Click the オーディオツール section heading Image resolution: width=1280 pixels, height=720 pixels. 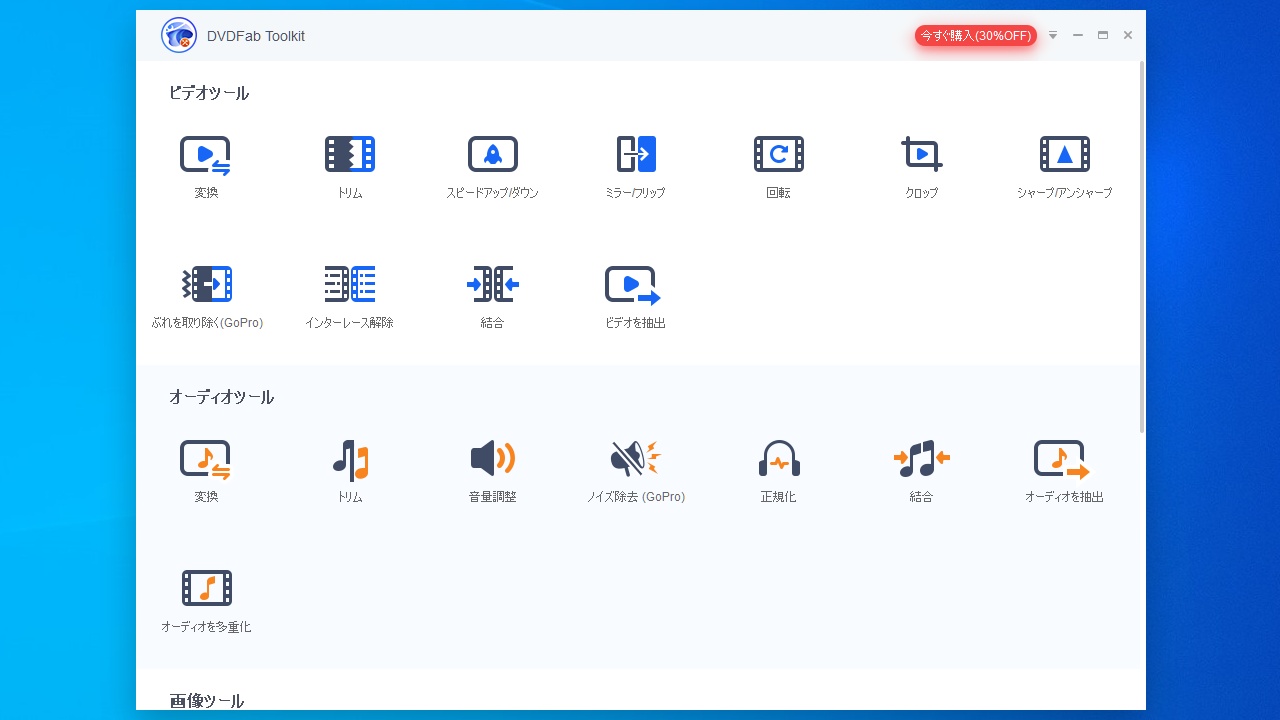coord(221,397)
